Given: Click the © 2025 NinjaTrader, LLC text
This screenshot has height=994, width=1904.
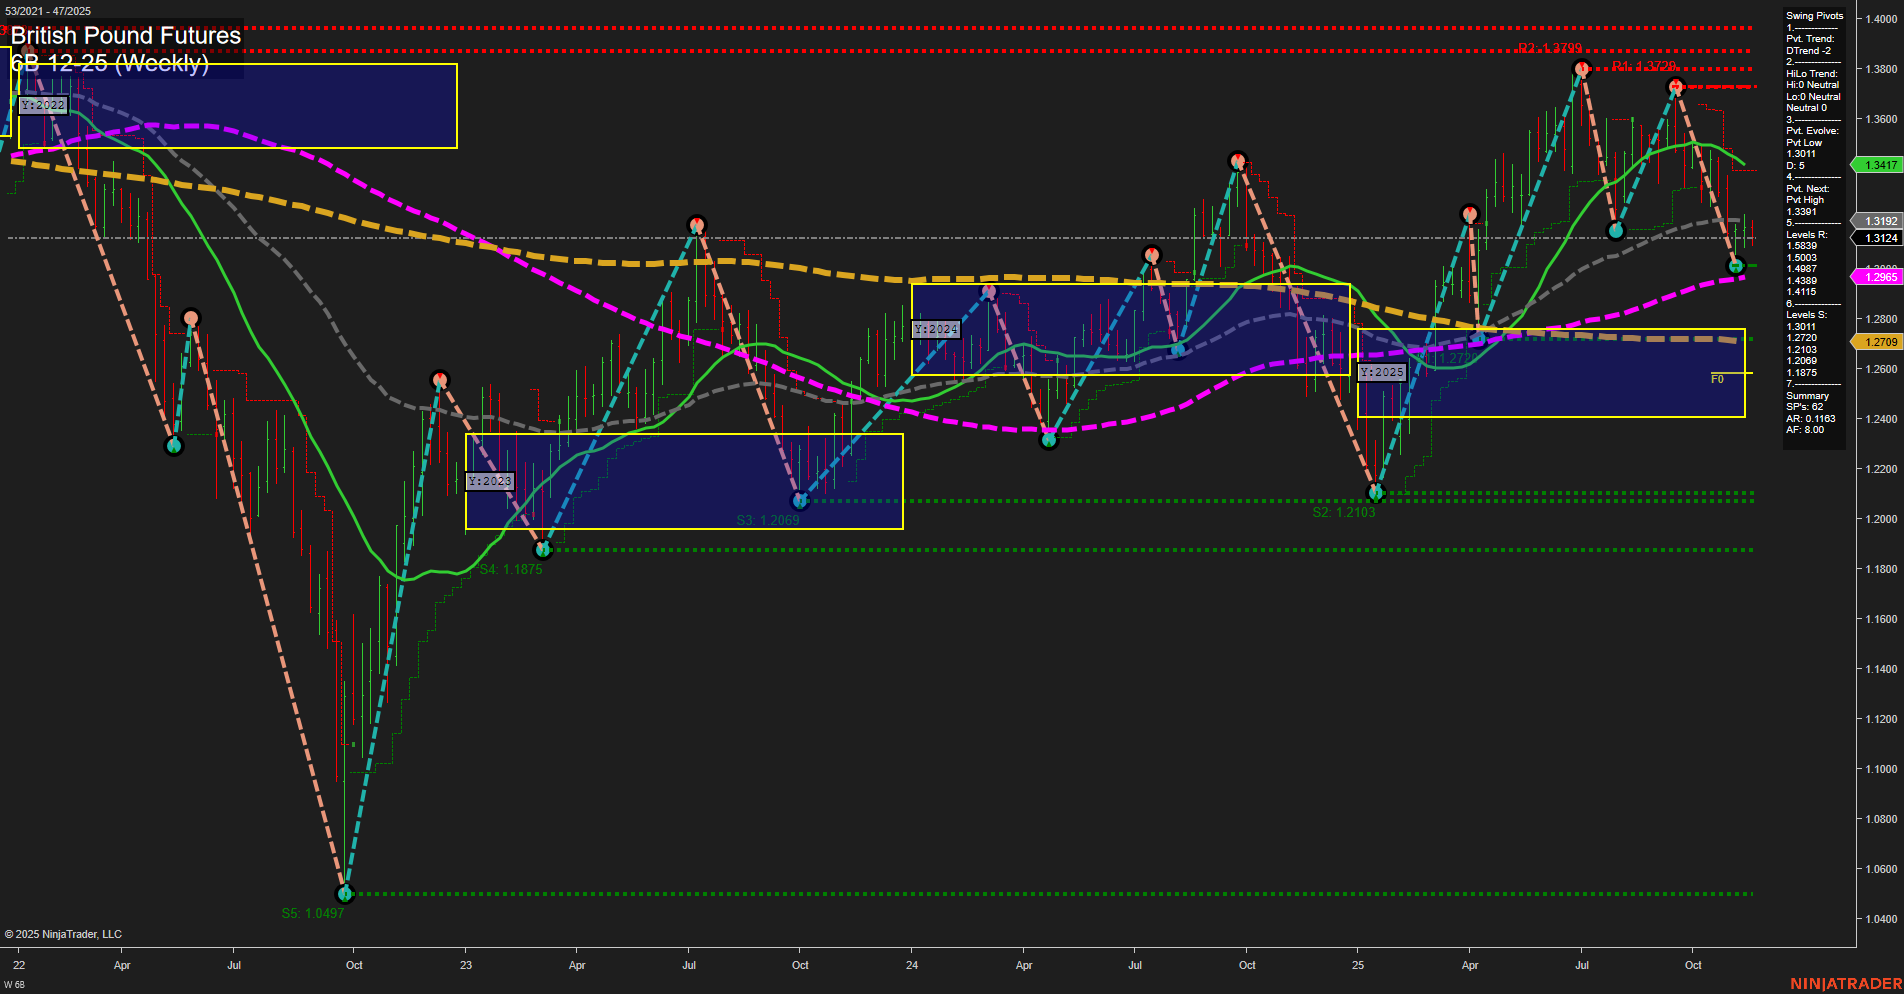Looking at the screenshot, I should [65, 933].
